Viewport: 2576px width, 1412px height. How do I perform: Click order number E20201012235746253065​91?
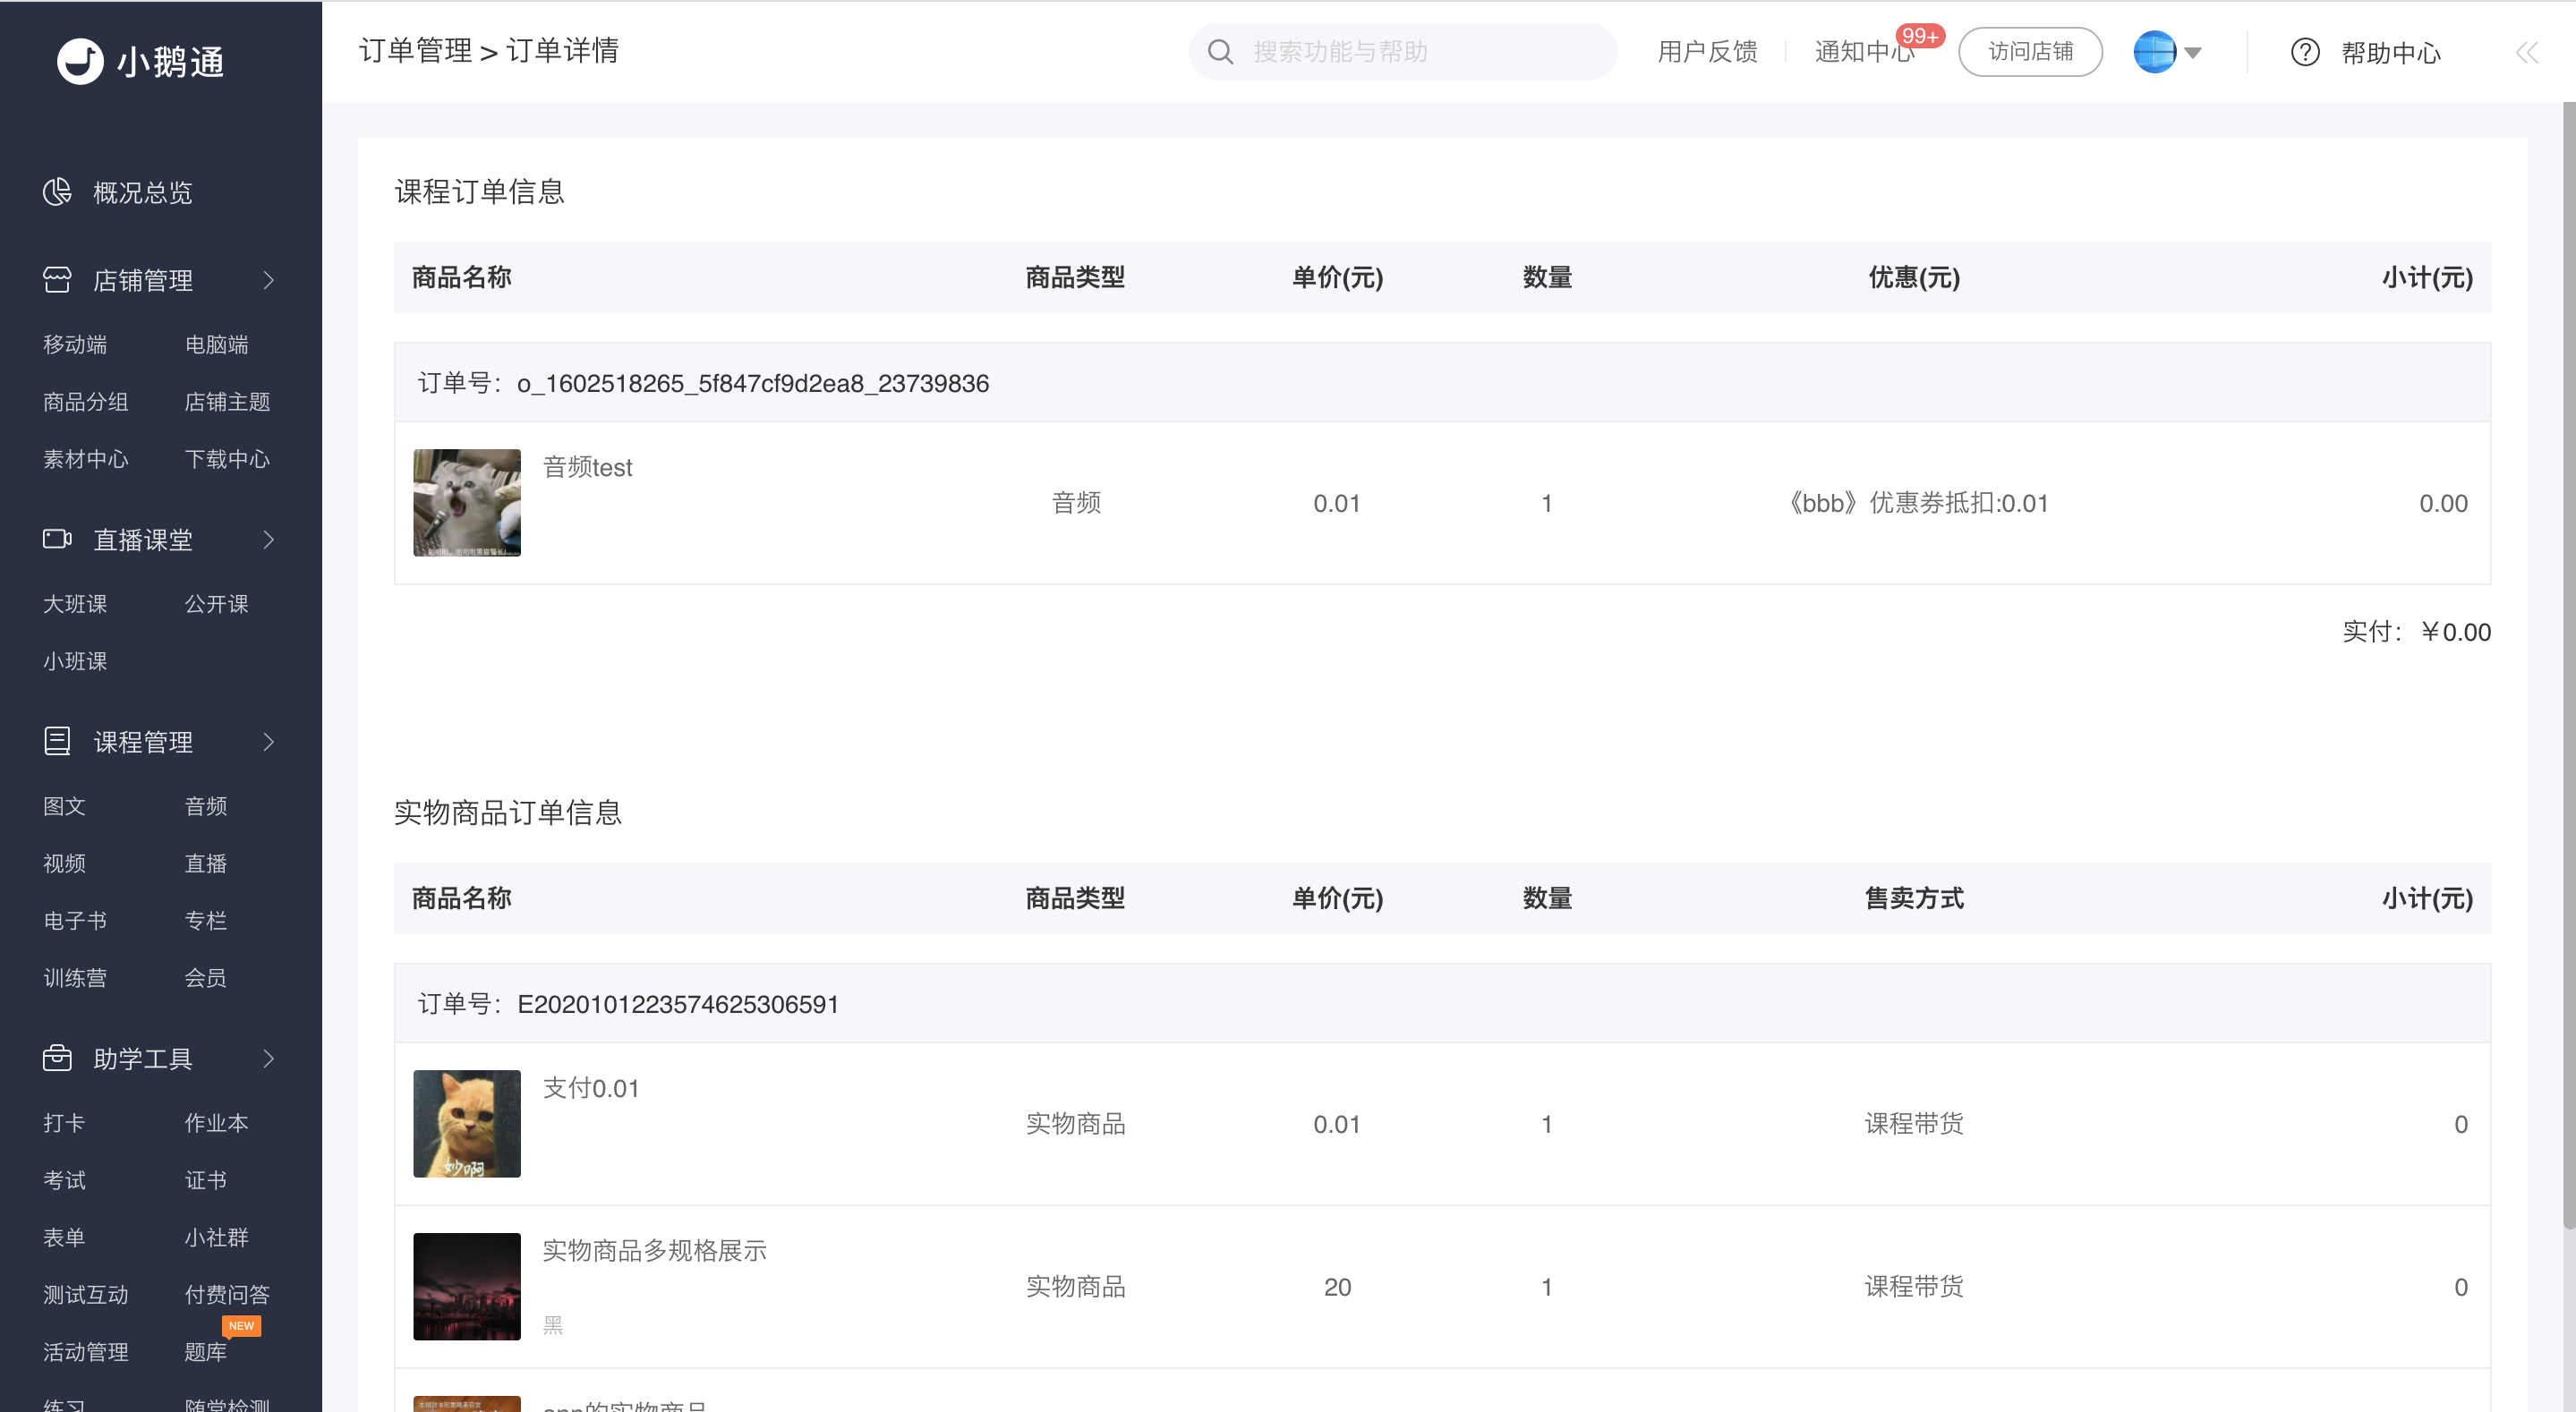(x=678, y=1004)
